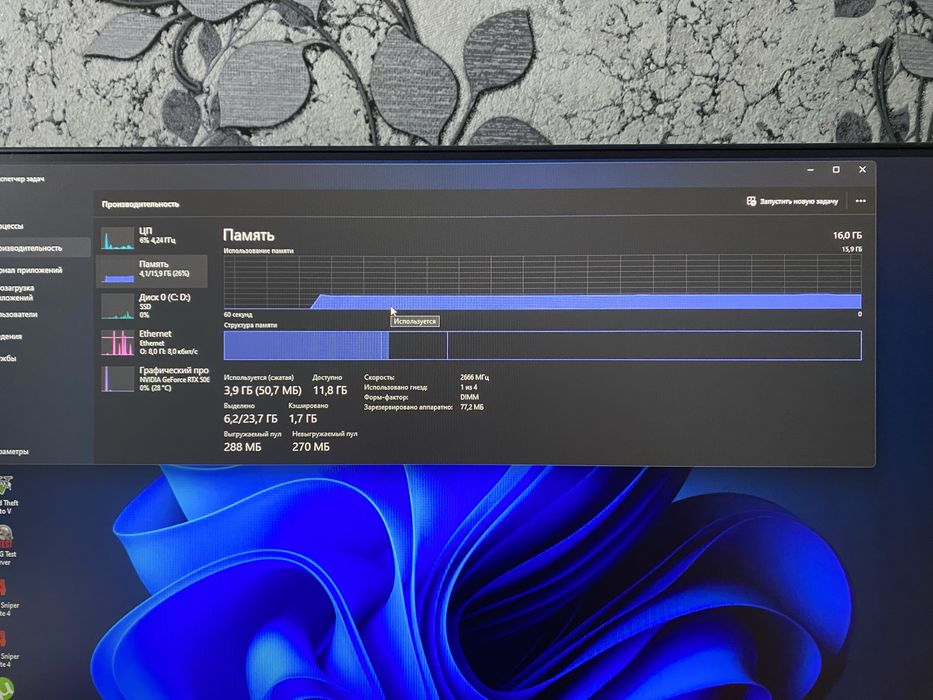933x700 pixels.
Task: Click the form factor value DIMM
Action: [469, 397]
